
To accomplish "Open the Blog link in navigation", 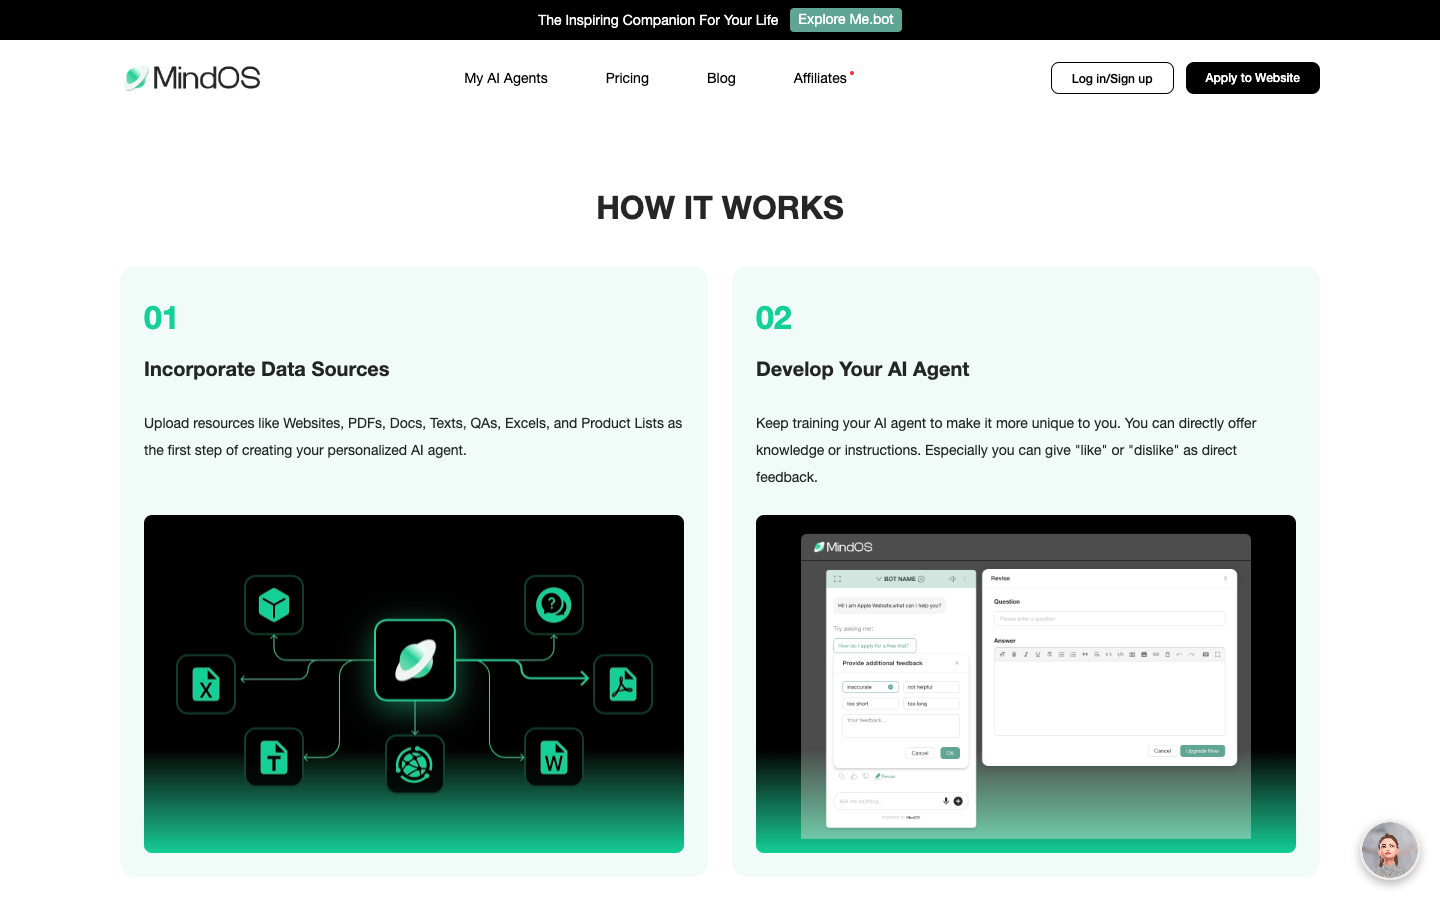I will click(x=721, y=78).
